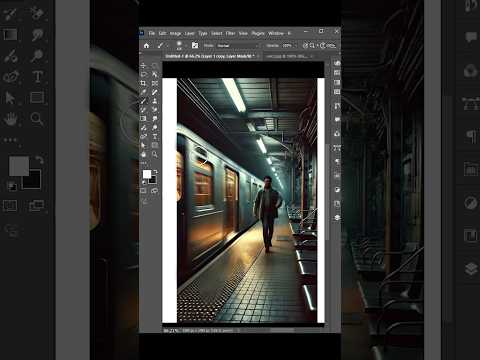The image size is (480, 360).
Task: Toggle the Brush Settings panel button
Action: click(x=195, y=45)
